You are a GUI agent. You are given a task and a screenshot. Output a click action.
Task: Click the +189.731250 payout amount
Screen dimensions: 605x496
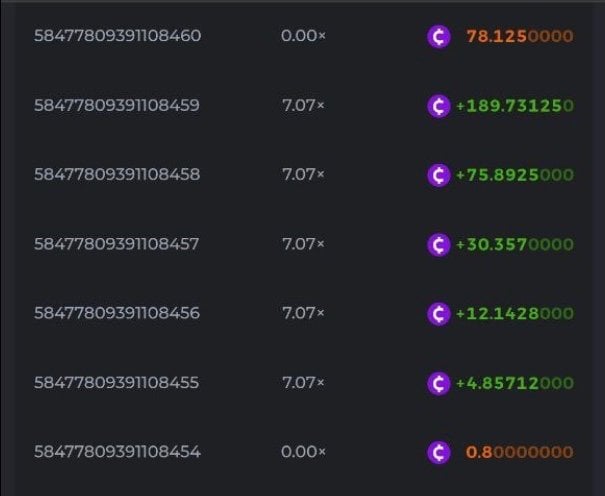(x=514, y=106)
